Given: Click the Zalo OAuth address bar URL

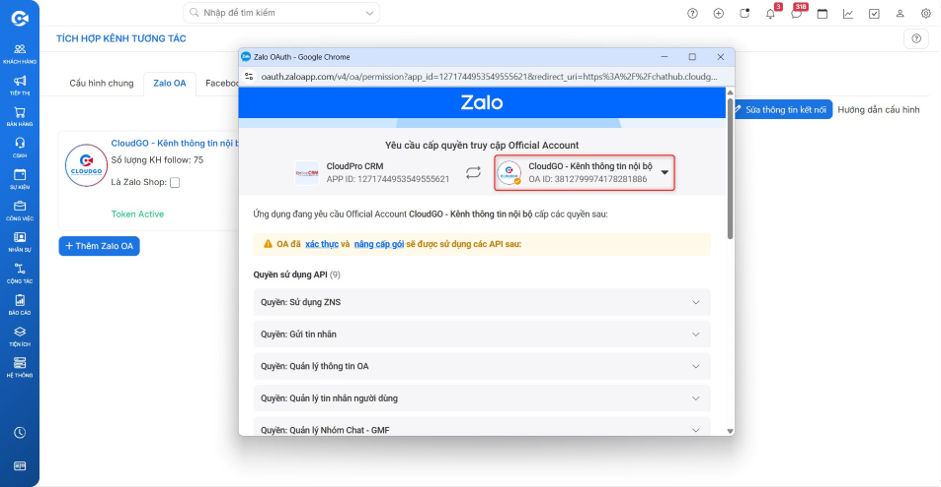Looking at the screenshot, I should click(489, 77).
